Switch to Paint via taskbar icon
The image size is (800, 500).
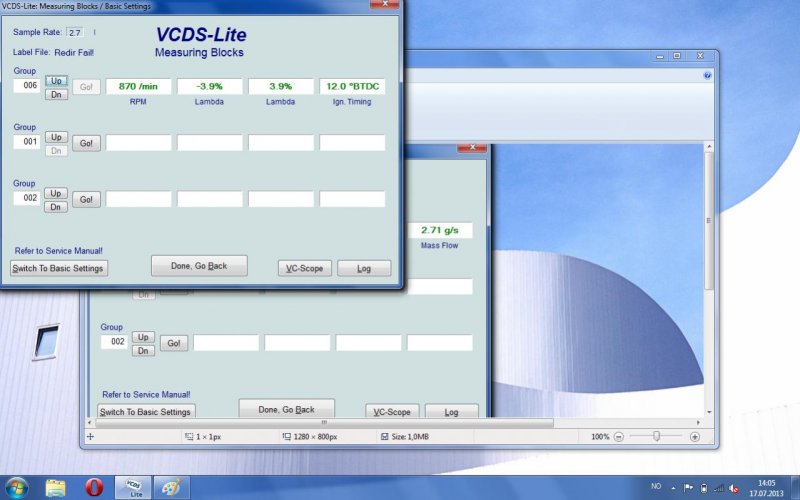point(172,487)
